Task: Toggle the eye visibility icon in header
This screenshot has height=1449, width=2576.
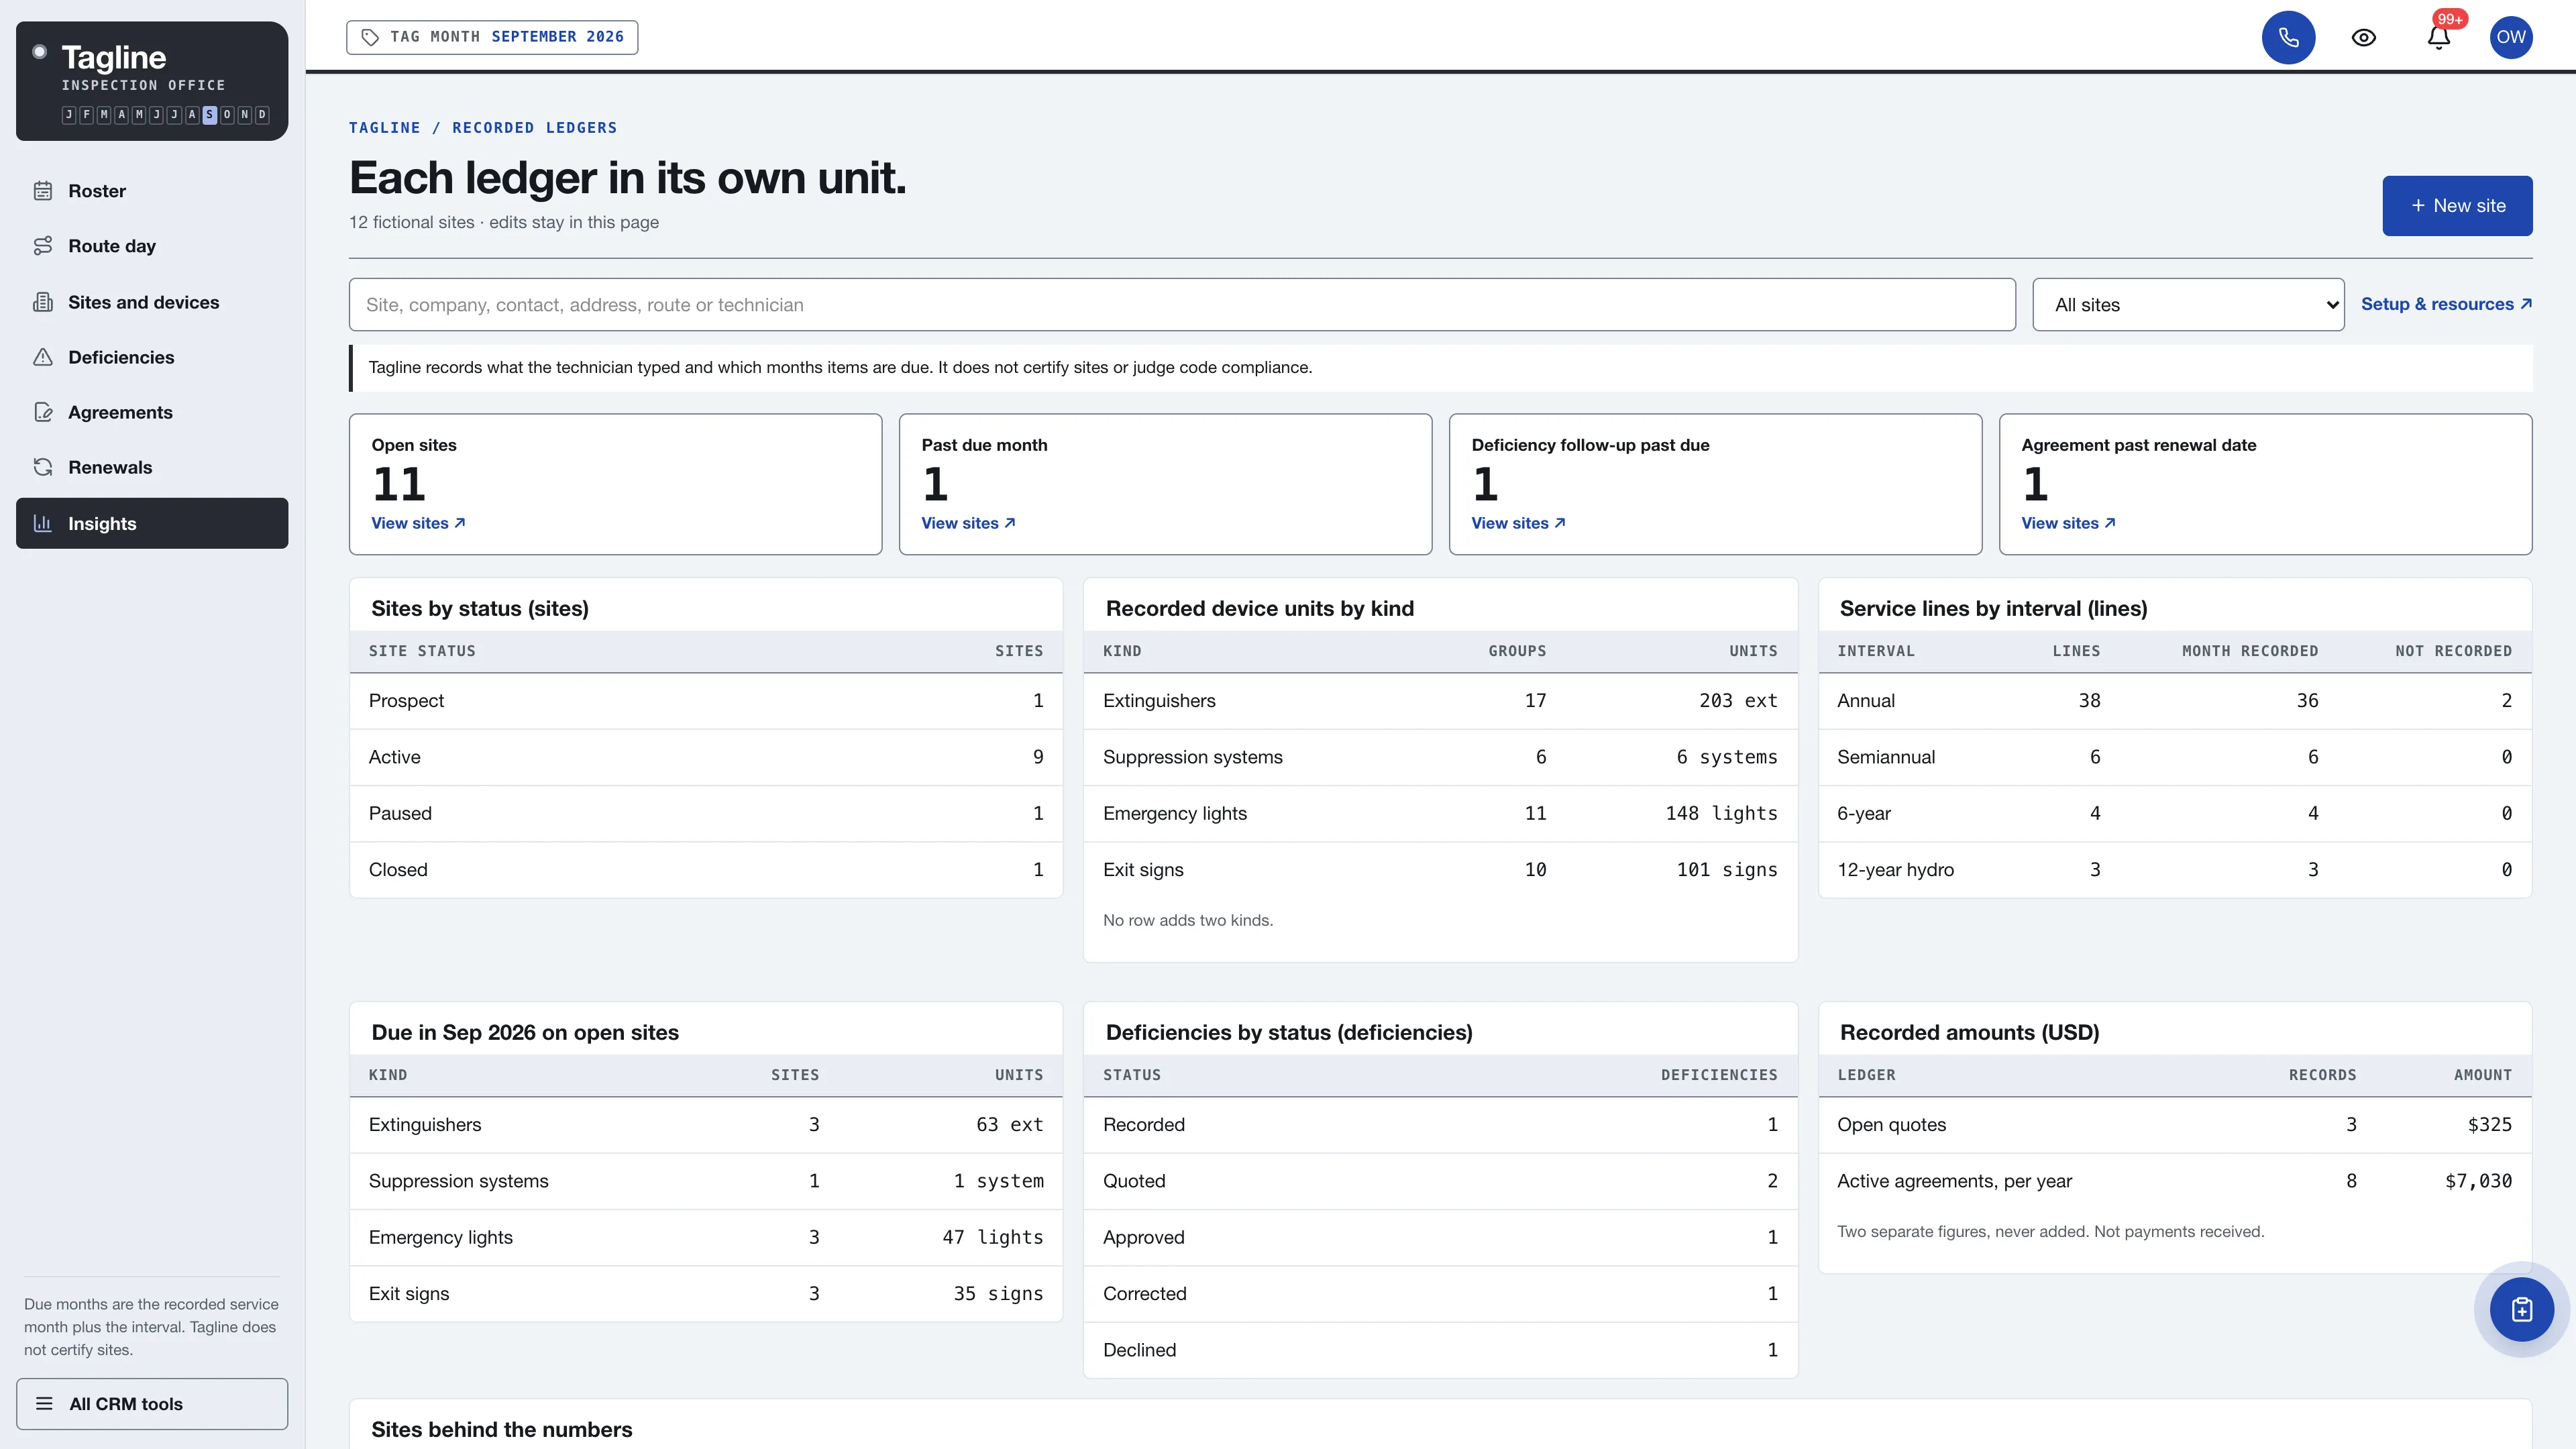Action: click(2363, 37)
